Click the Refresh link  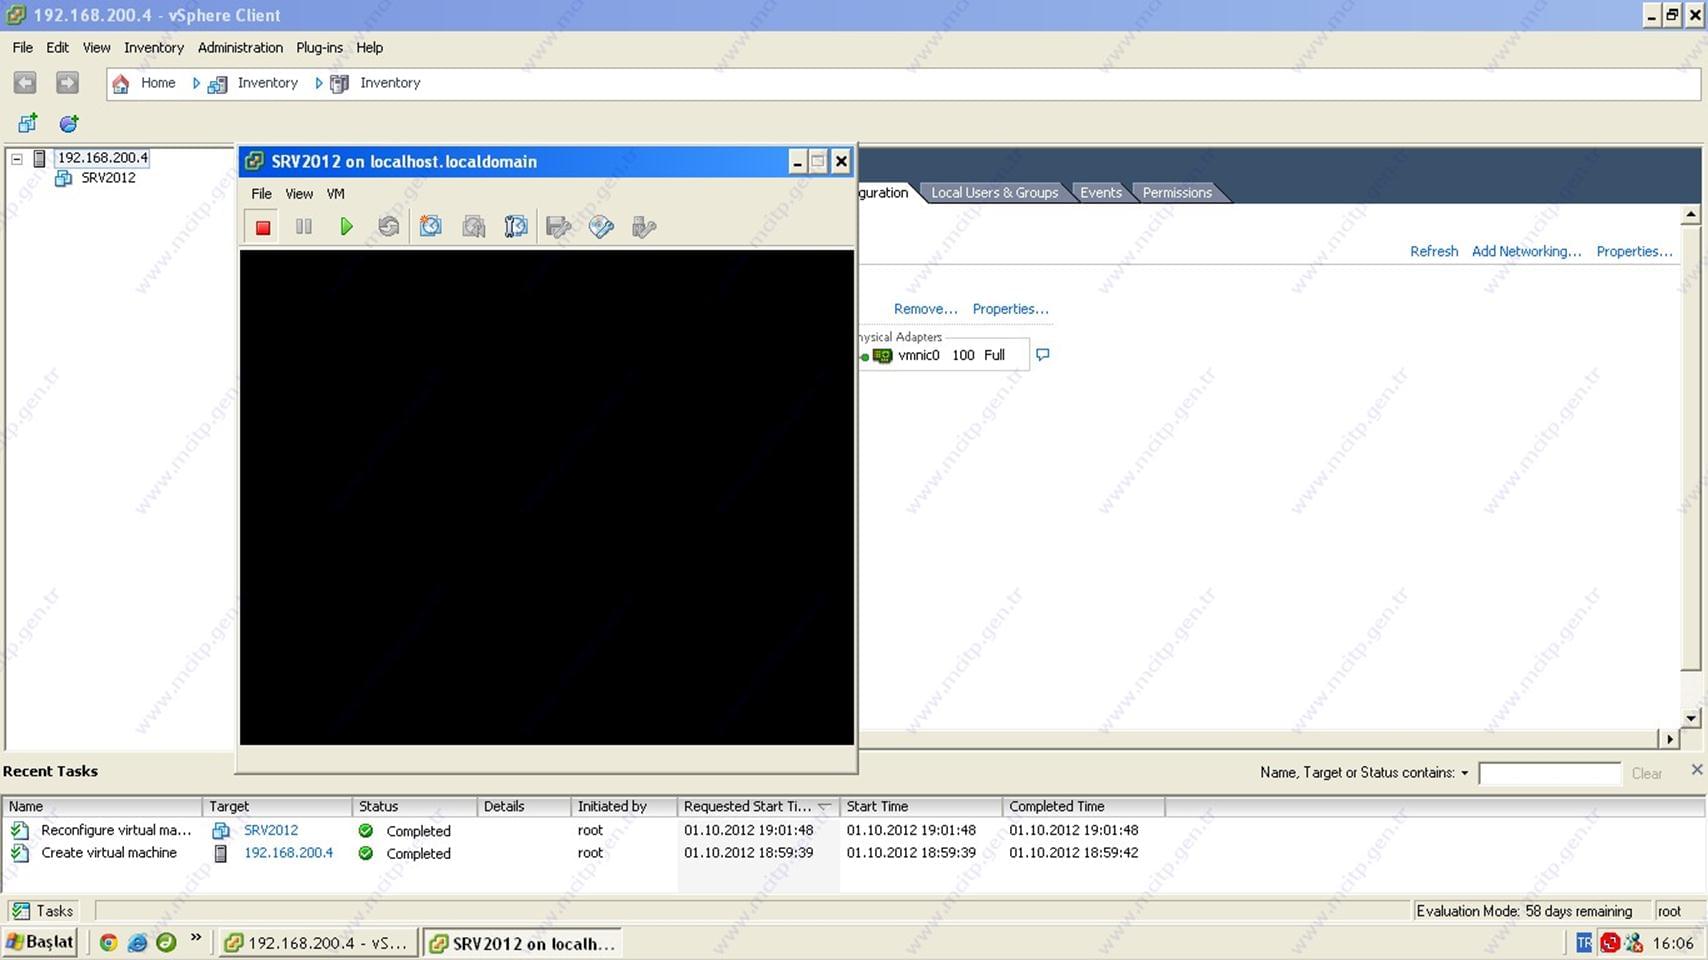point(1433,251)
